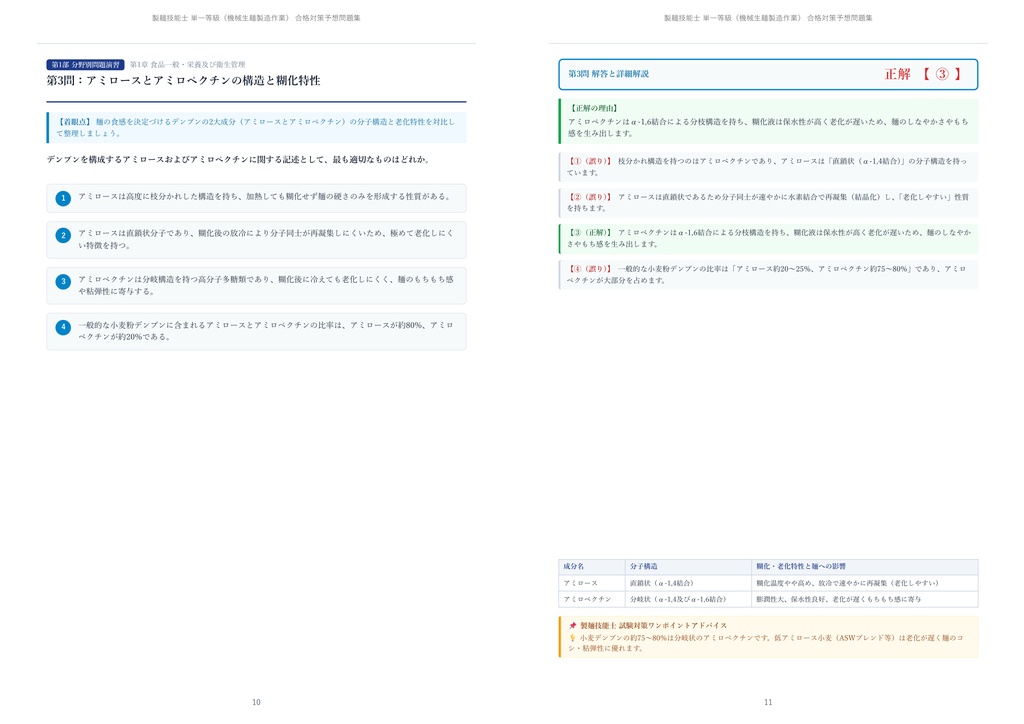Screen dimensions: 1024x724
Task: Click the 【正解の理由】 heading
Action: coord(594,108)
